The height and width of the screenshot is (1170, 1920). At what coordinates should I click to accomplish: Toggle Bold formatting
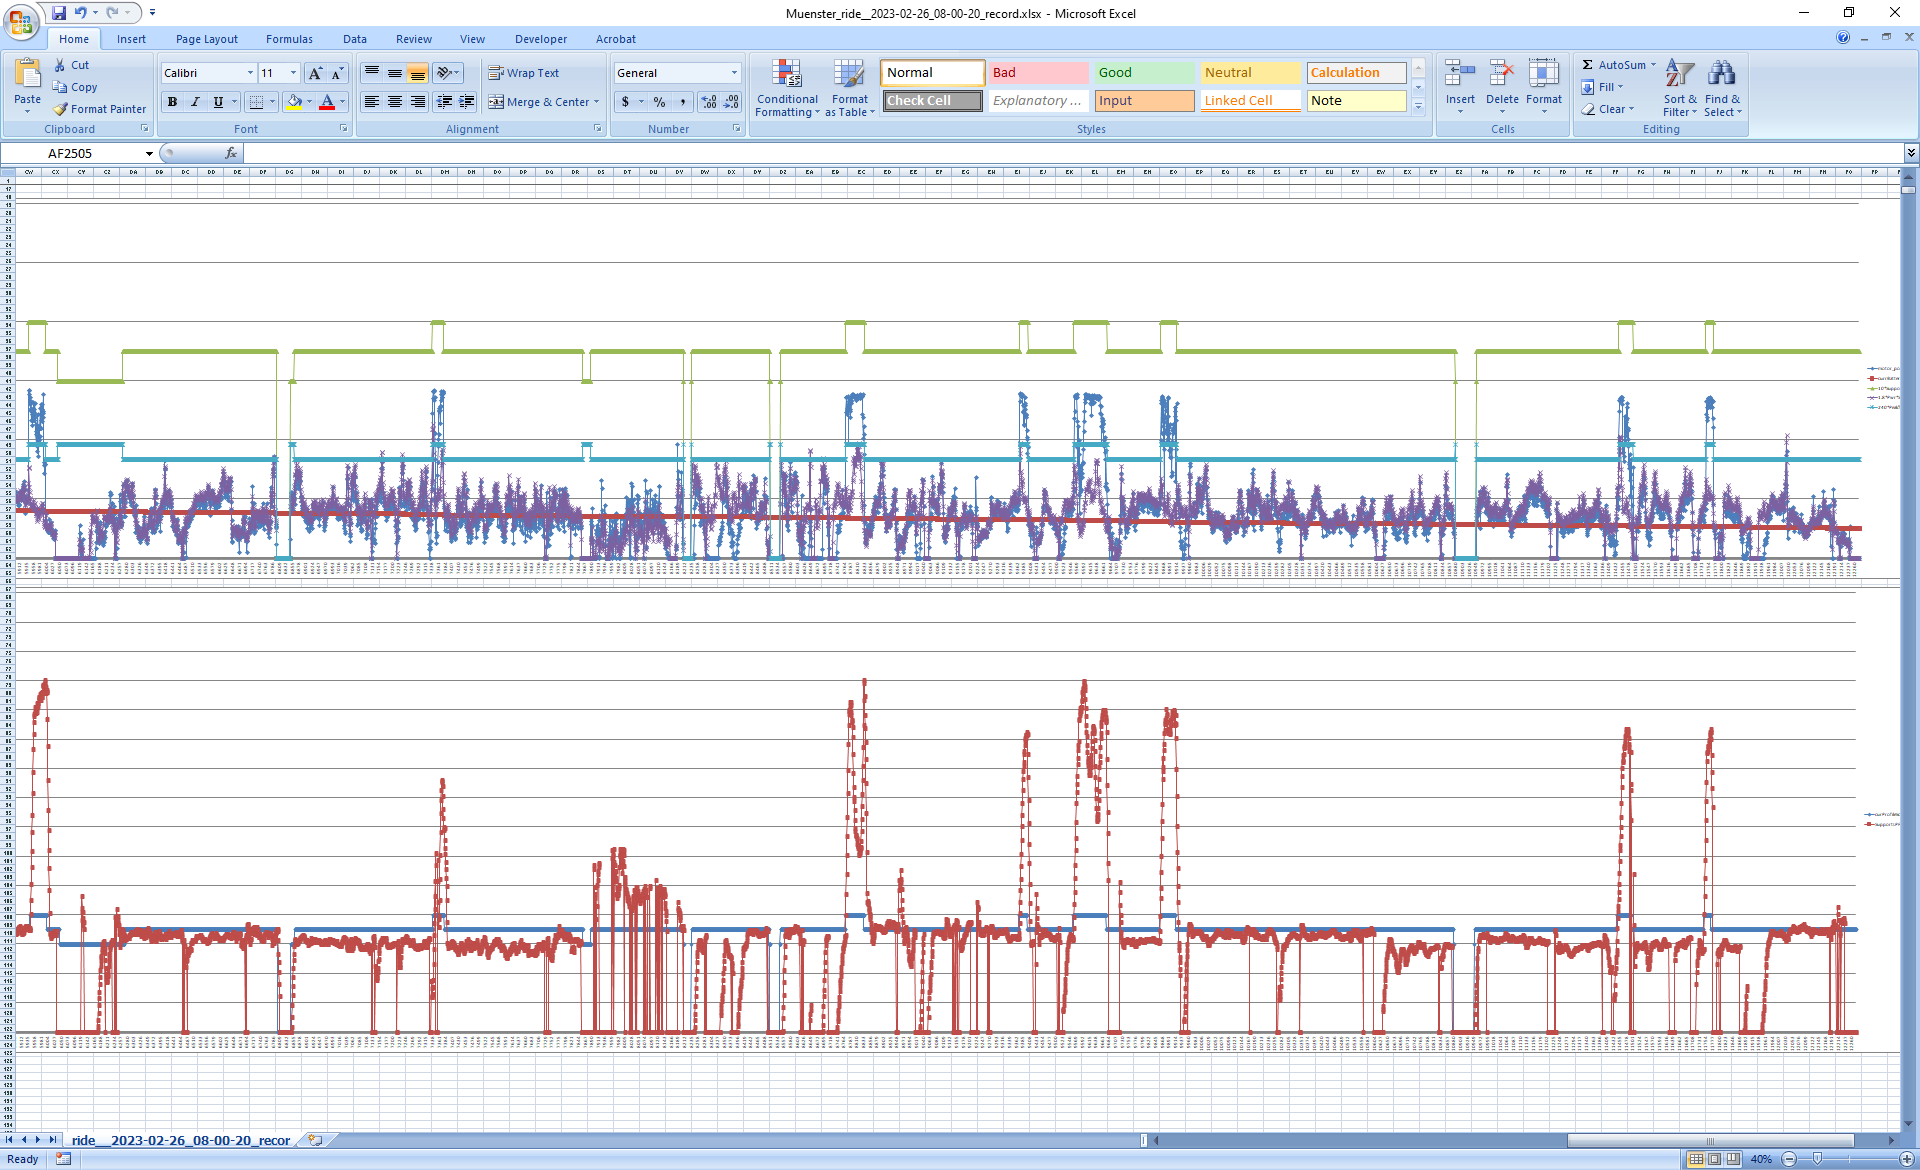[172, 102]
